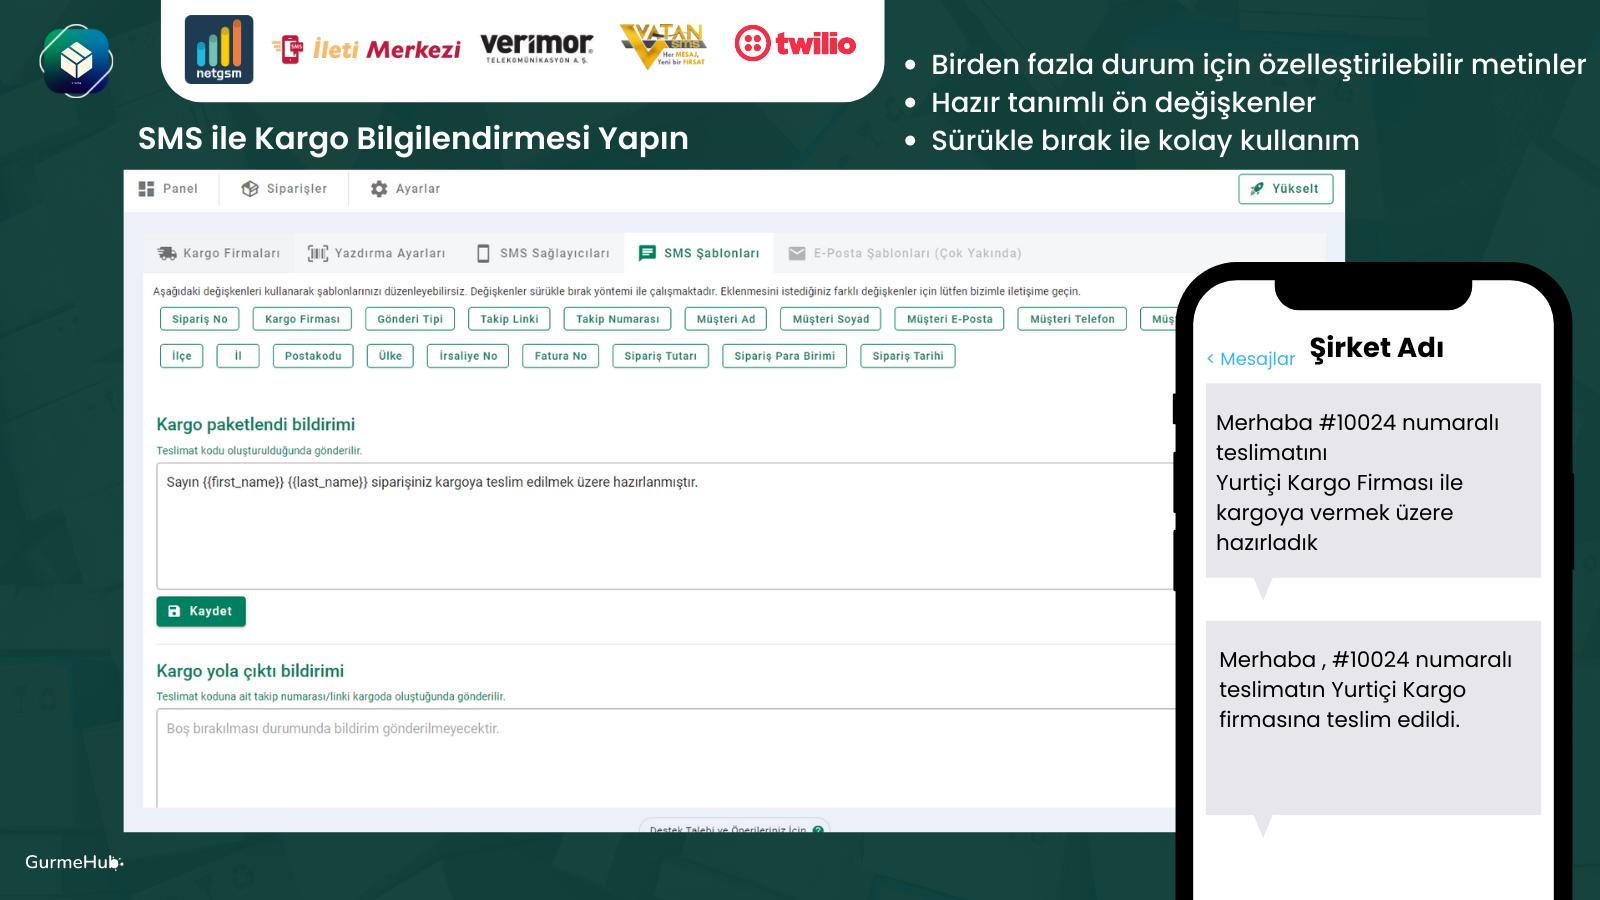1600x900 pixels.
Task: Open the Siparişler menu item
Action: [285, 189]
